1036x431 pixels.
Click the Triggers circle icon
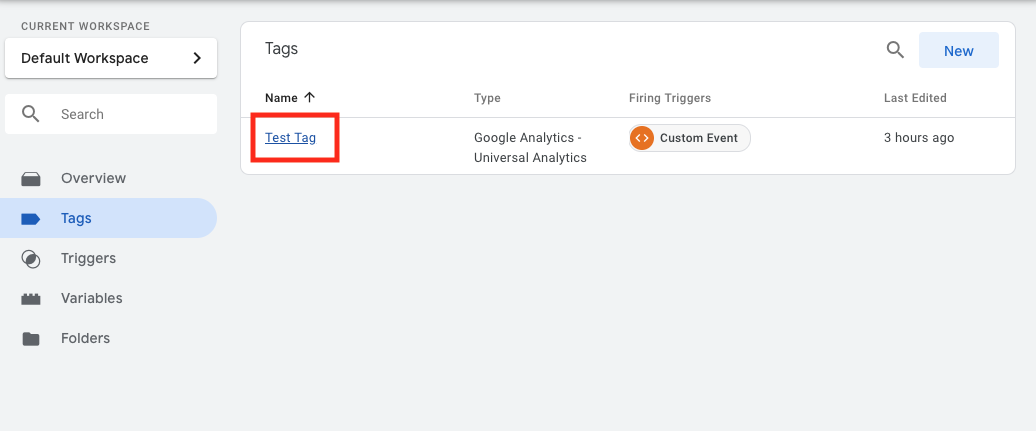(31, 258)
